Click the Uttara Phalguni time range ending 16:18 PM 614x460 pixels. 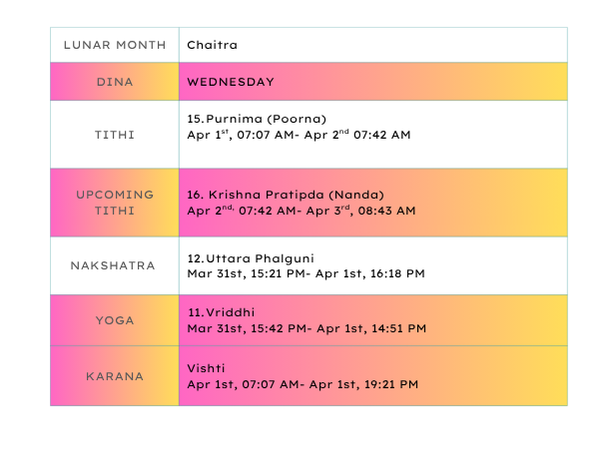[x=305, y=273]
